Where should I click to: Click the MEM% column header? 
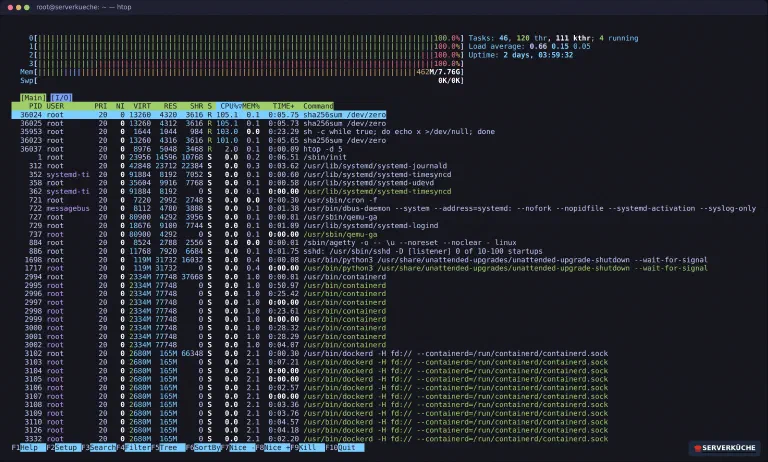[x=251, y=106]
